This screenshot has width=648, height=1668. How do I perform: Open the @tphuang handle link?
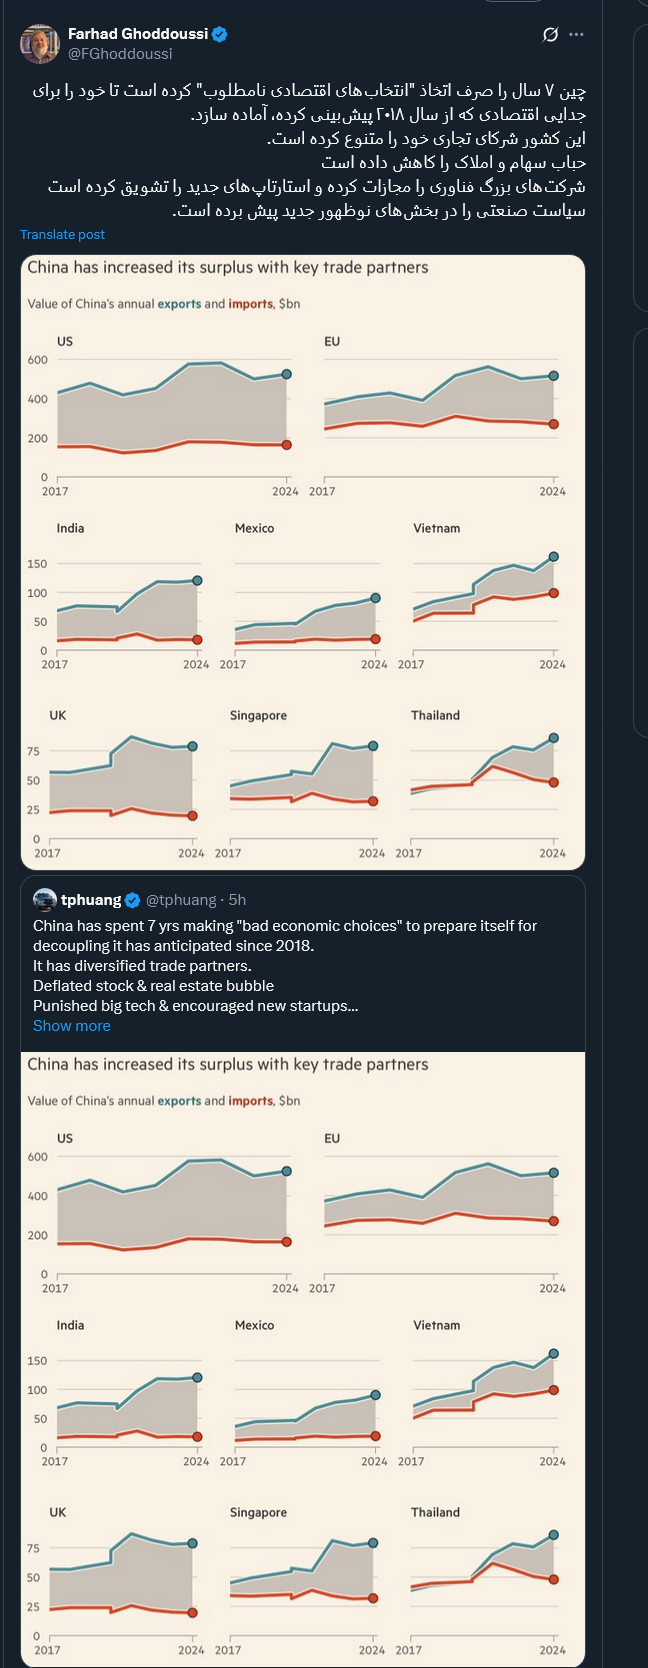[181, 900]
